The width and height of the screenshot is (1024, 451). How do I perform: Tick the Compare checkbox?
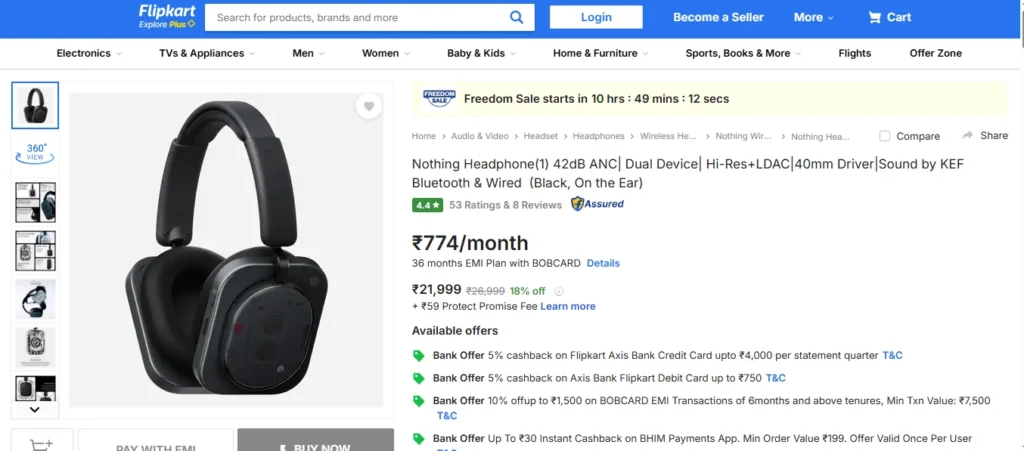[885, 136]
